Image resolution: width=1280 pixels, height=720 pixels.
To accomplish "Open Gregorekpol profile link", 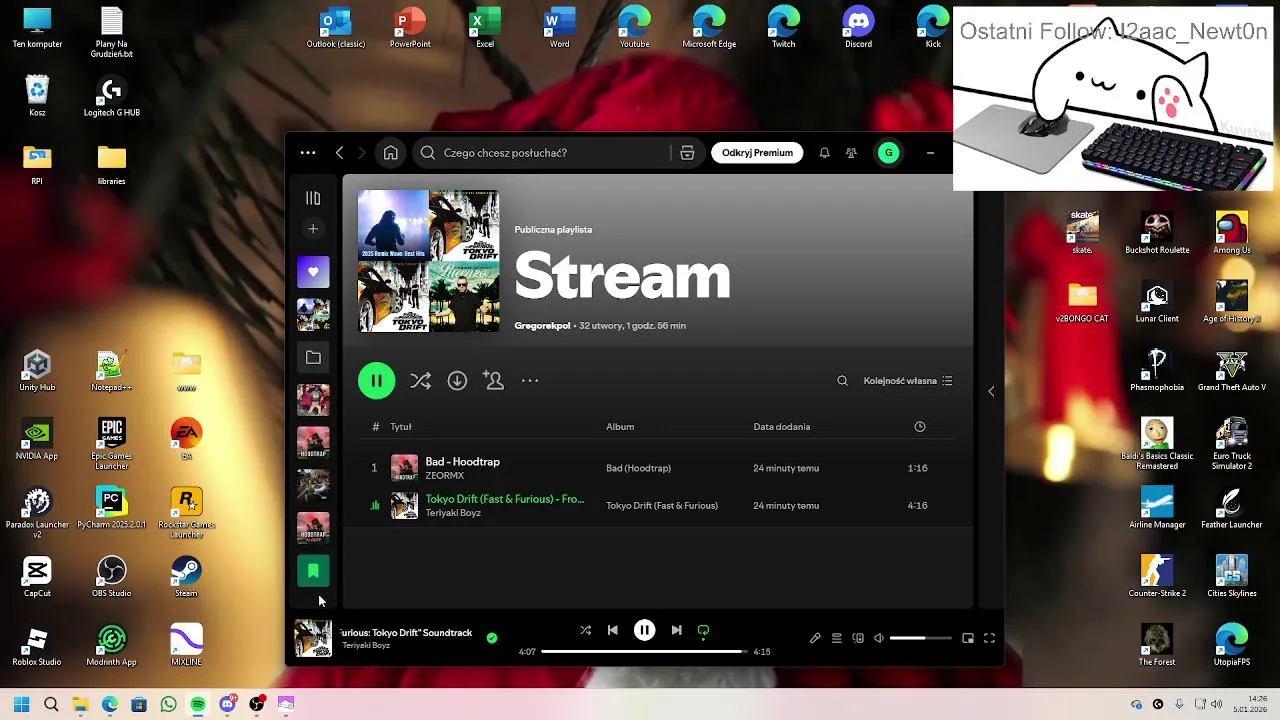I will pyautogui.click(x=542, y=326).
